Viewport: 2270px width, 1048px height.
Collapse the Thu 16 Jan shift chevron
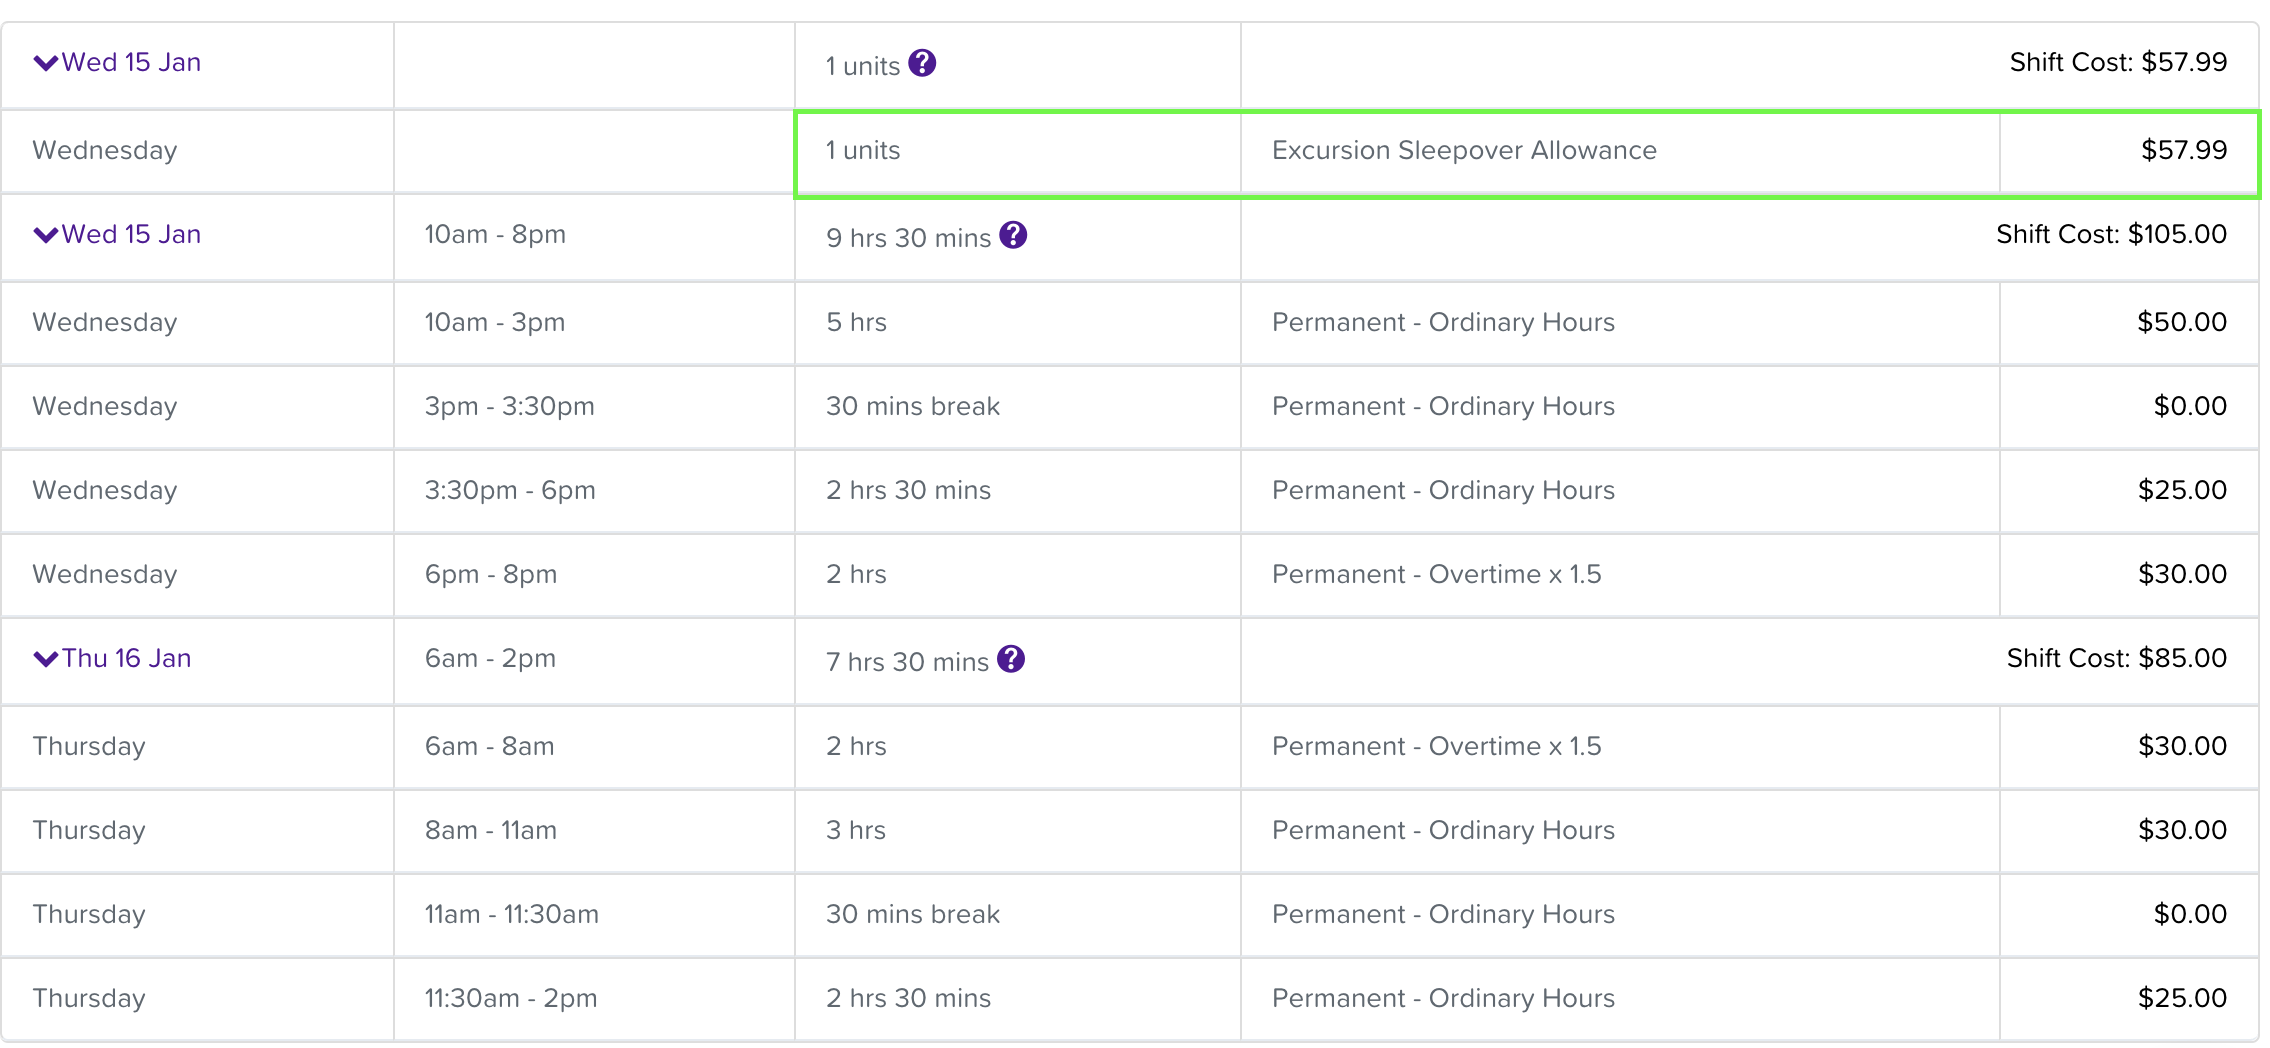tap(46, 659)
